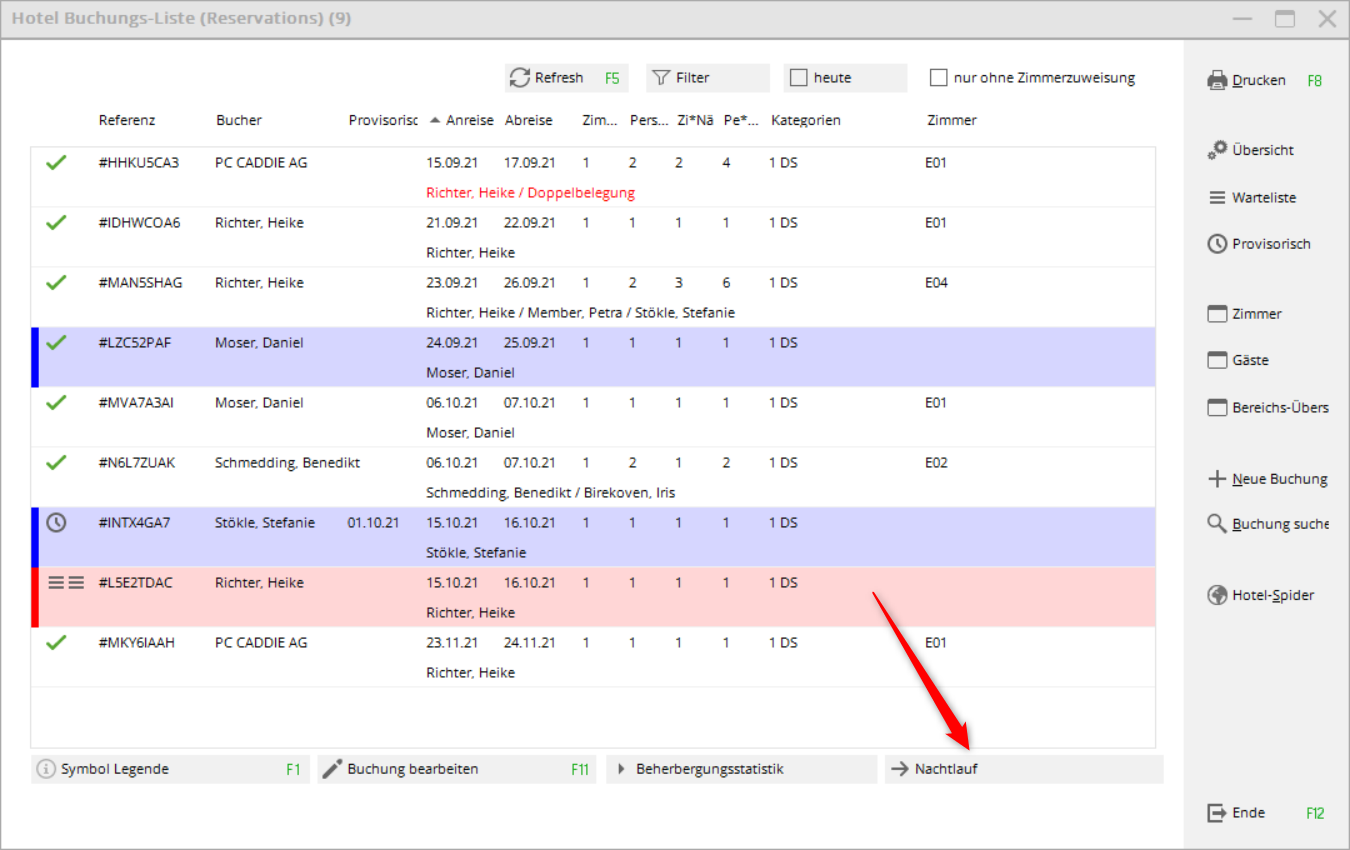Open the Zimmer view in sidebar
The height and width of the screenshot is (850, 1350).
tap(1257, 314)
